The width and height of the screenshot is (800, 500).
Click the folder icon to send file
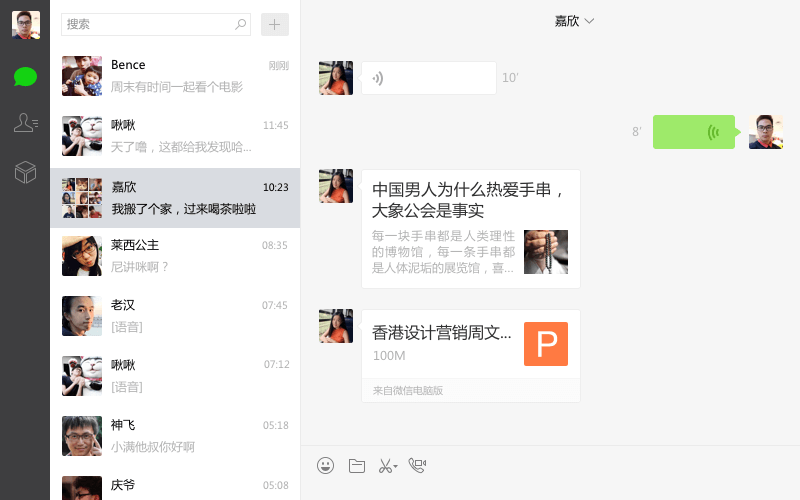coord(357,465)
